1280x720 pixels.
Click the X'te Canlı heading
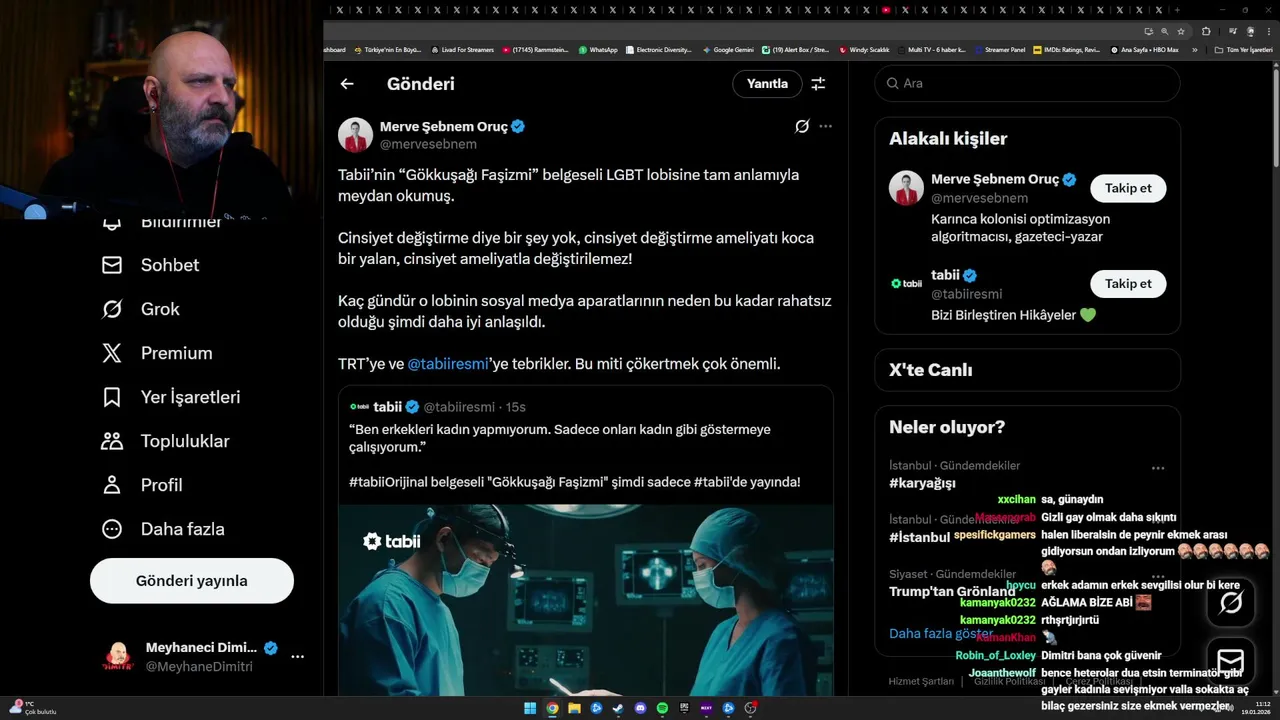pos(931,370)
